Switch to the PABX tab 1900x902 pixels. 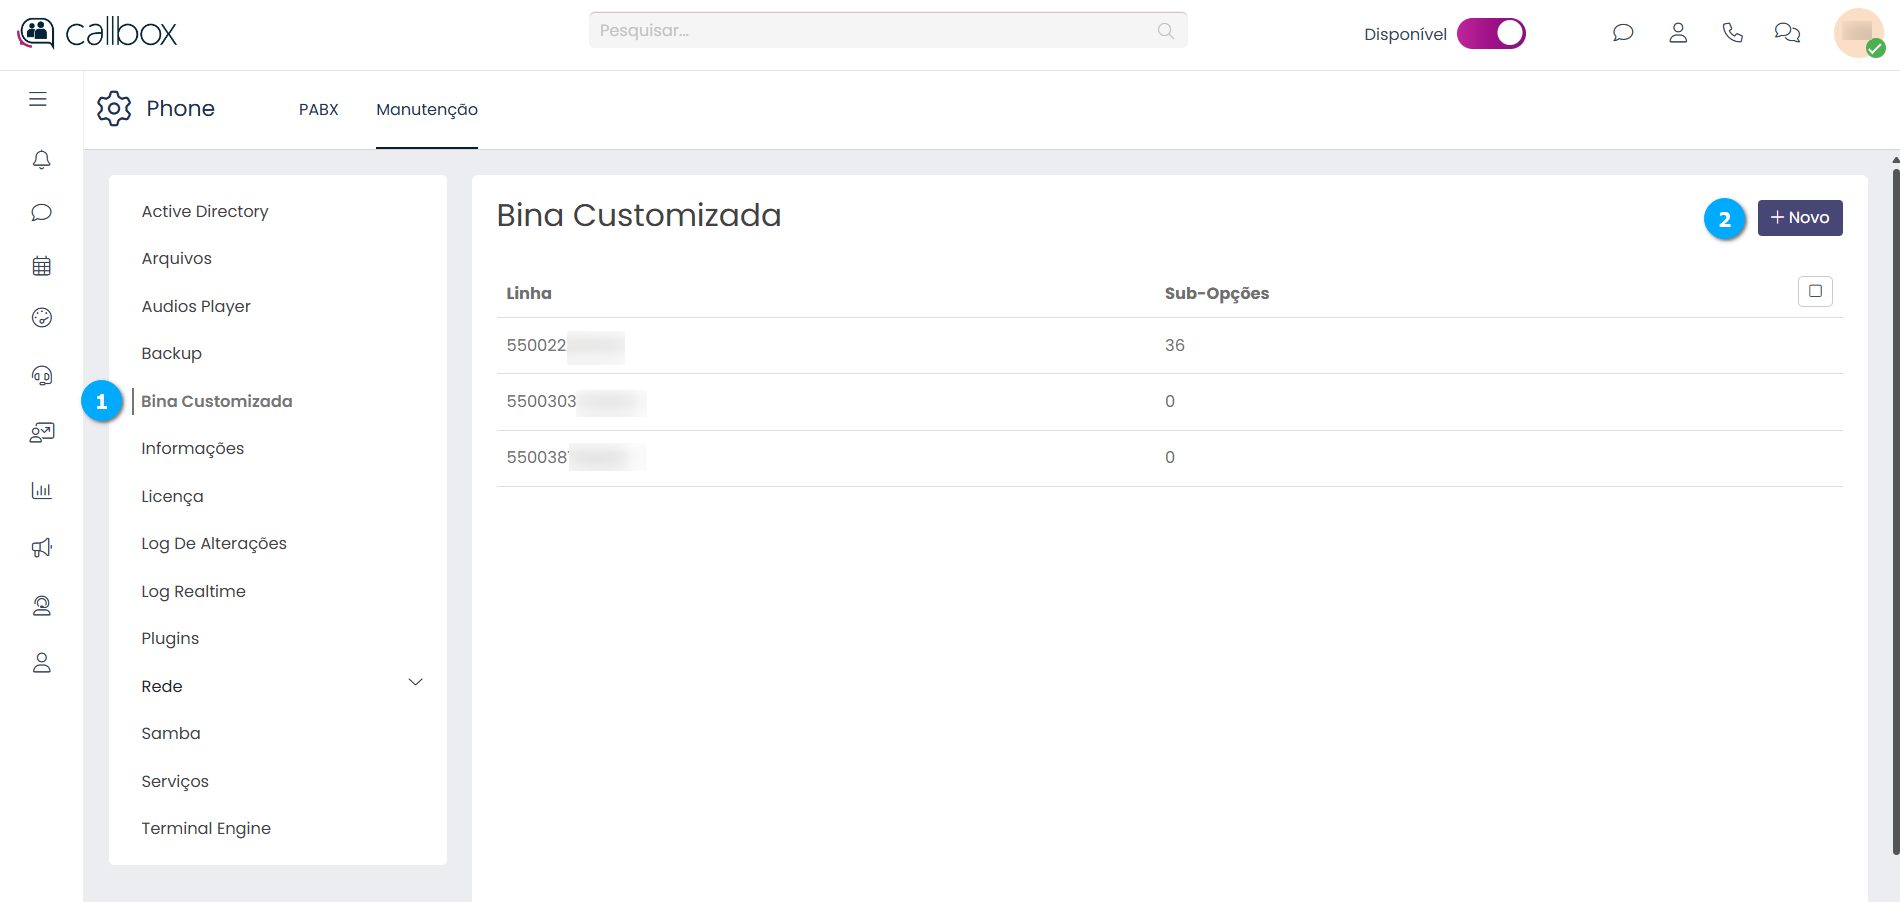(318, 109)
